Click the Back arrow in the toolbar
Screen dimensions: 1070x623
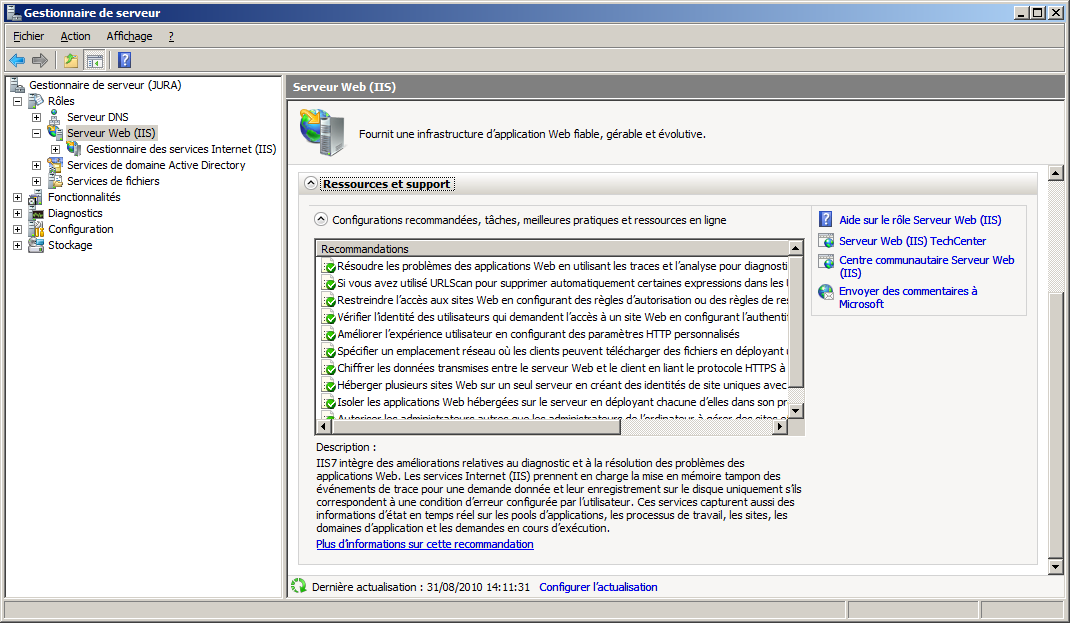pos(17,60)
